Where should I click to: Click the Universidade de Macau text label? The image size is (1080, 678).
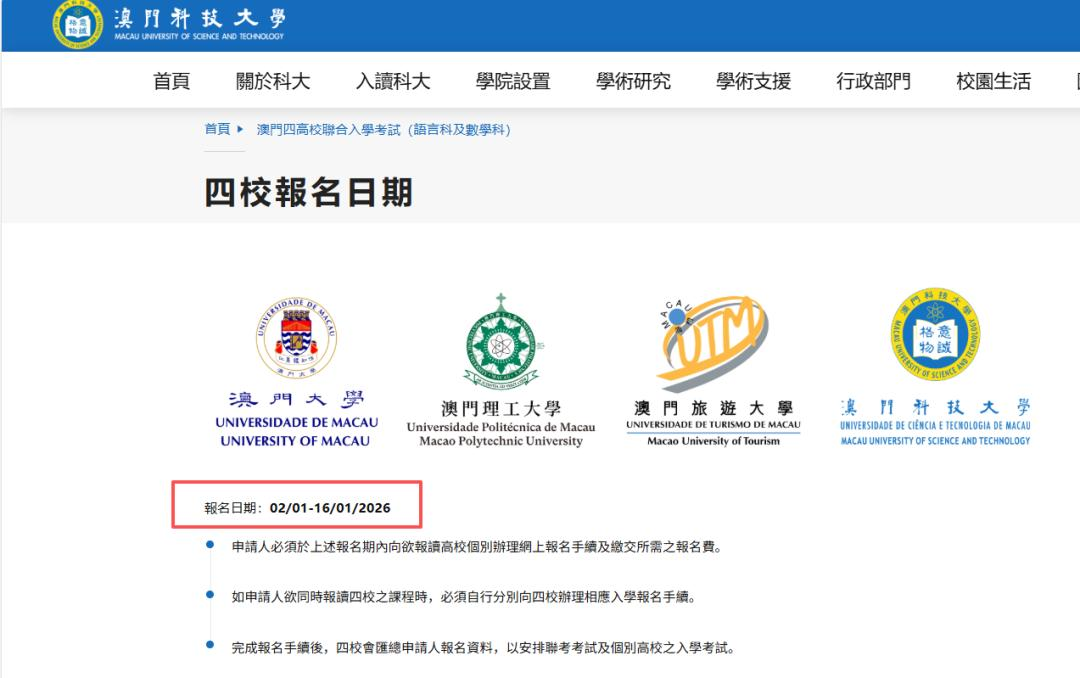point(296,422)
